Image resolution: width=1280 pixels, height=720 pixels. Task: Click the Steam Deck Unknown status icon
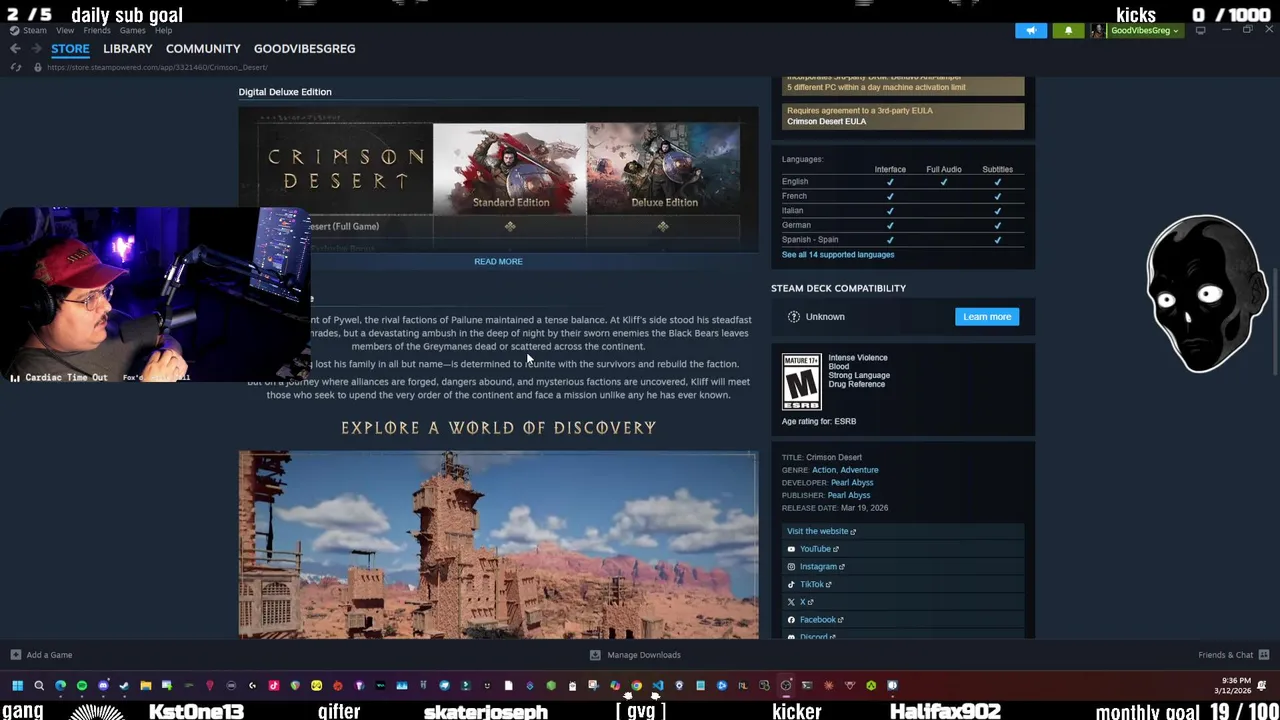coord(794,316)
